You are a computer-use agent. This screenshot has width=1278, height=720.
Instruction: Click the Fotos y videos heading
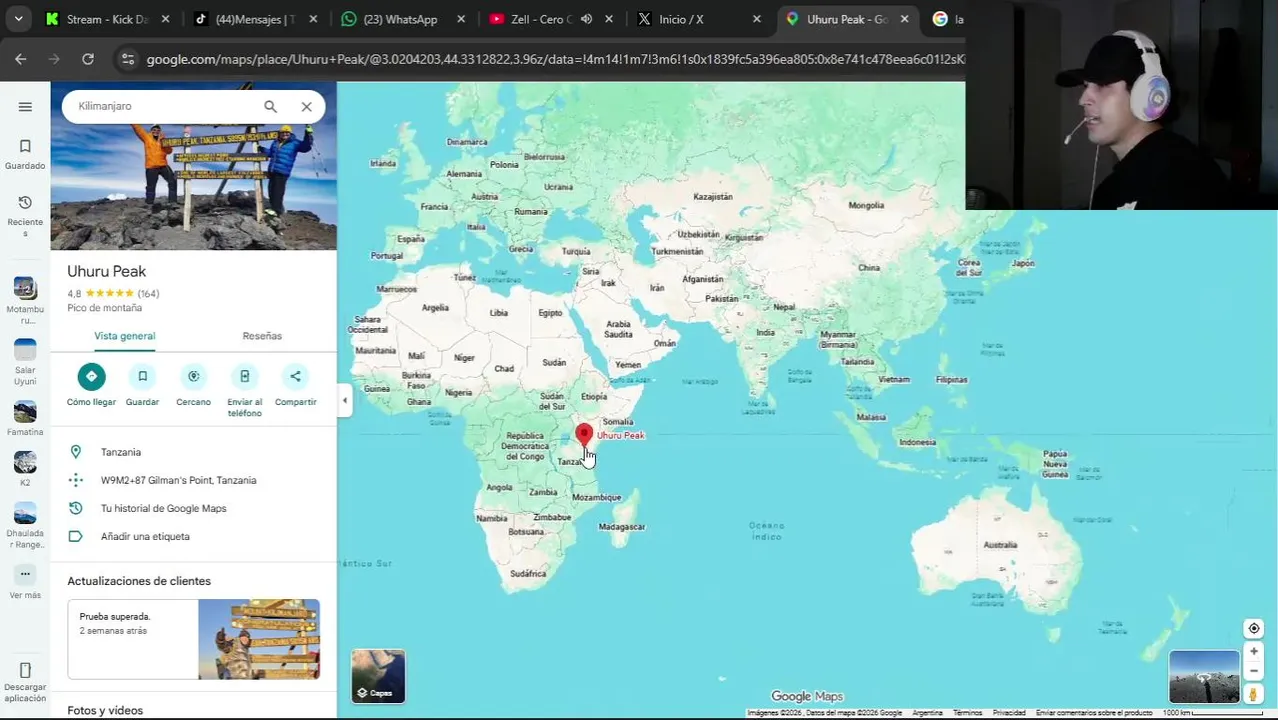coord(105,710)
